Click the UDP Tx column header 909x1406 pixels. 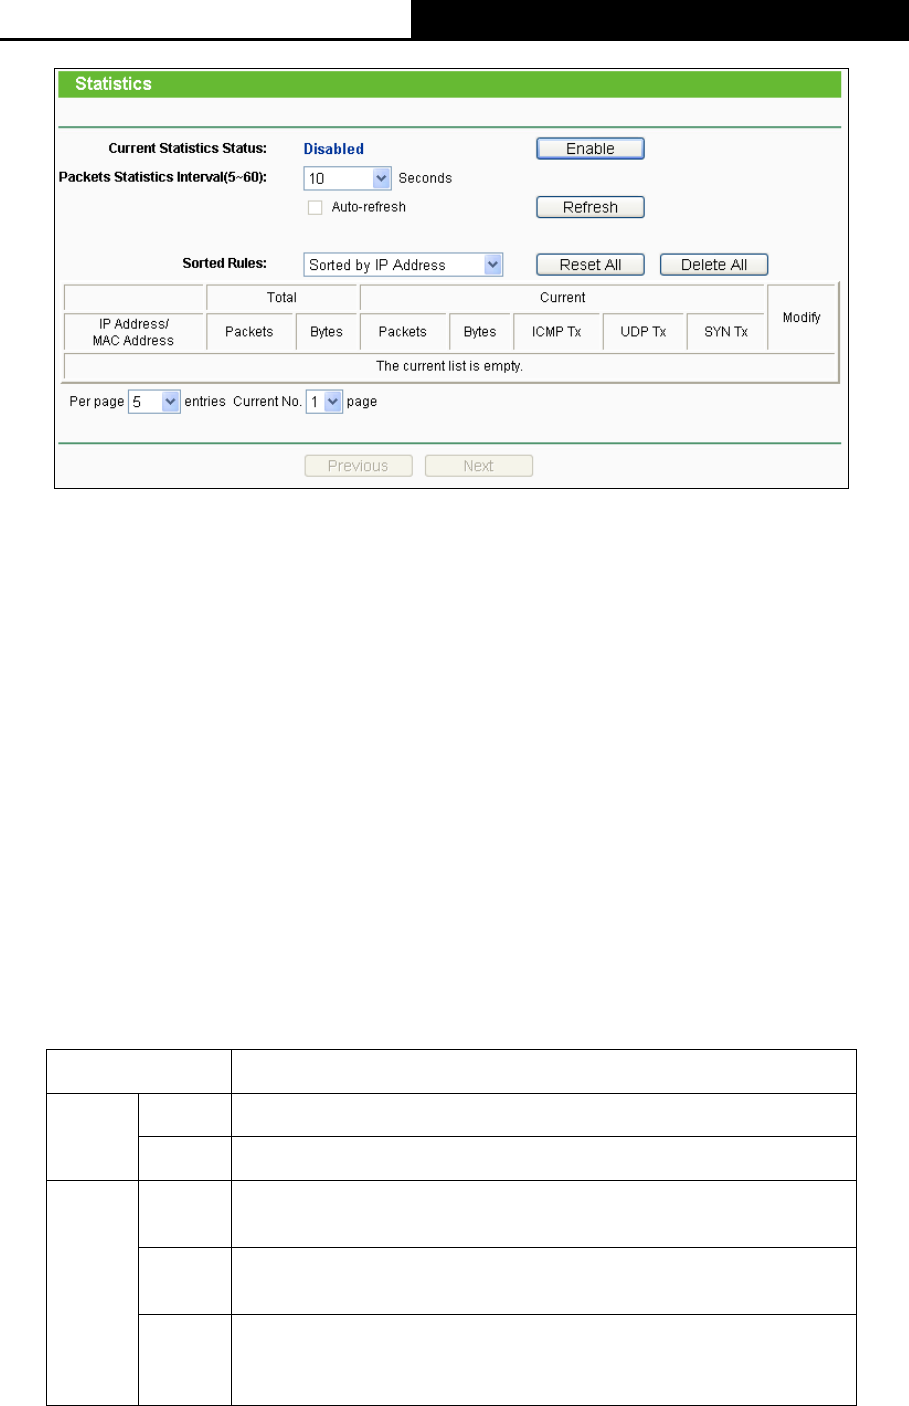[x=643, y=332]
